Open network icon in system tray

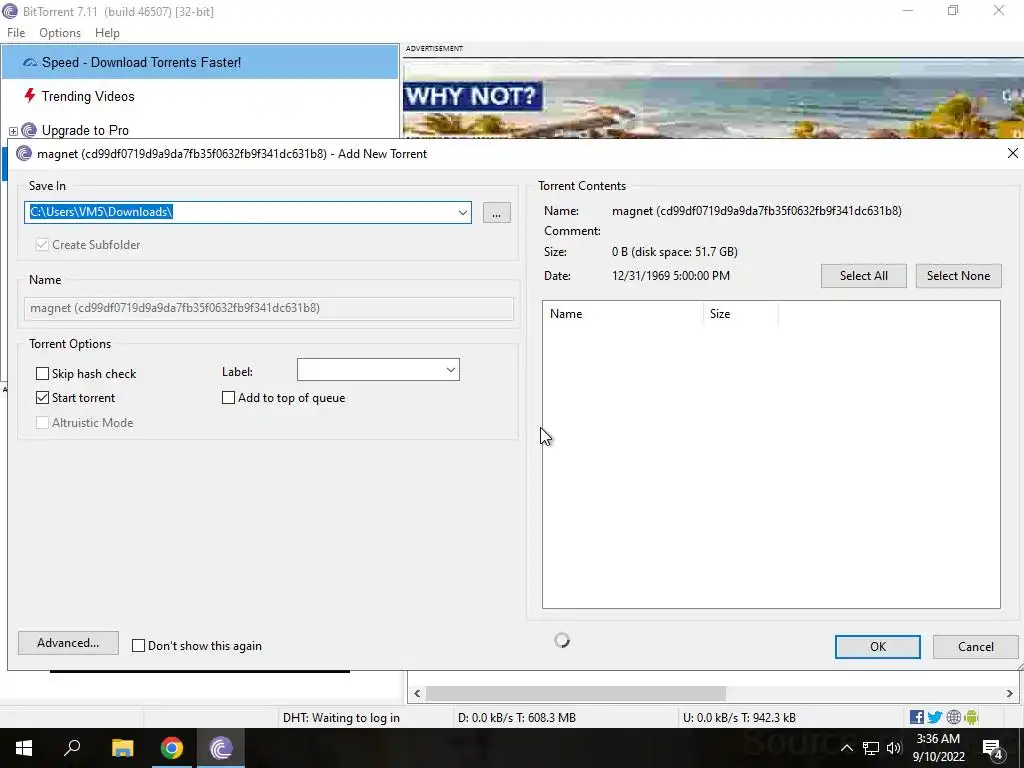point(871,748)
